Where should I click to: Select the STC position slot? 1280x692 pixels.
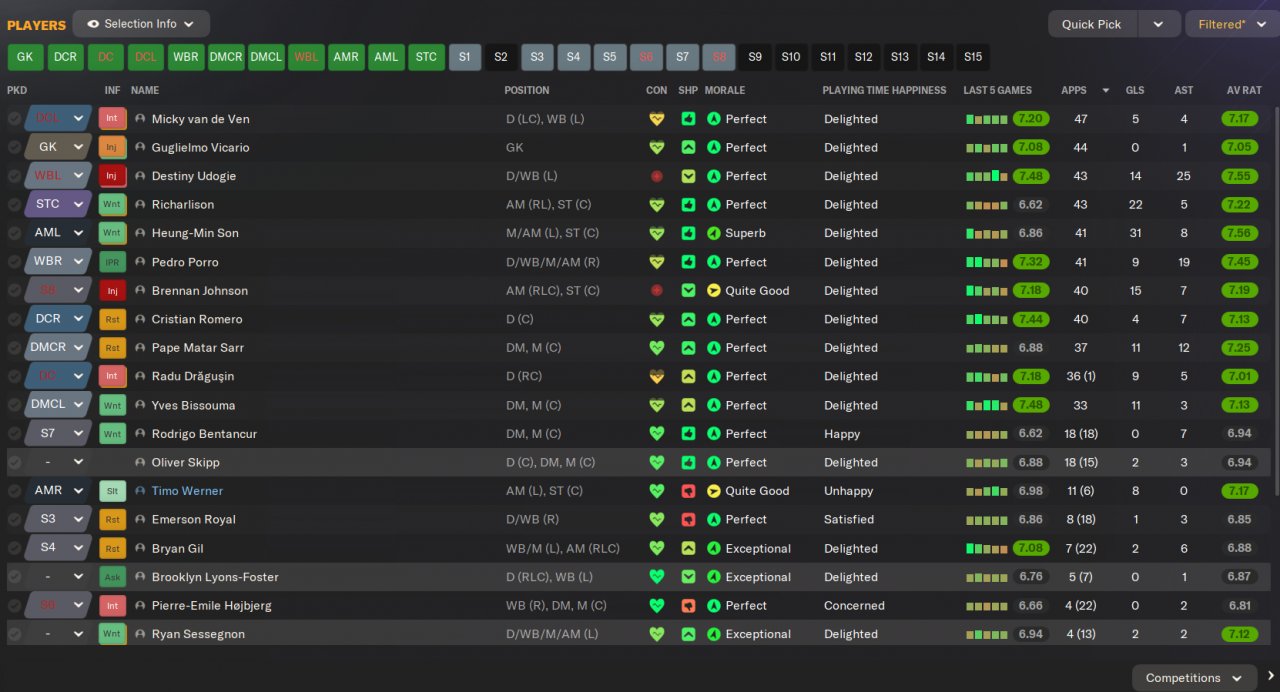tap(426, 57)
